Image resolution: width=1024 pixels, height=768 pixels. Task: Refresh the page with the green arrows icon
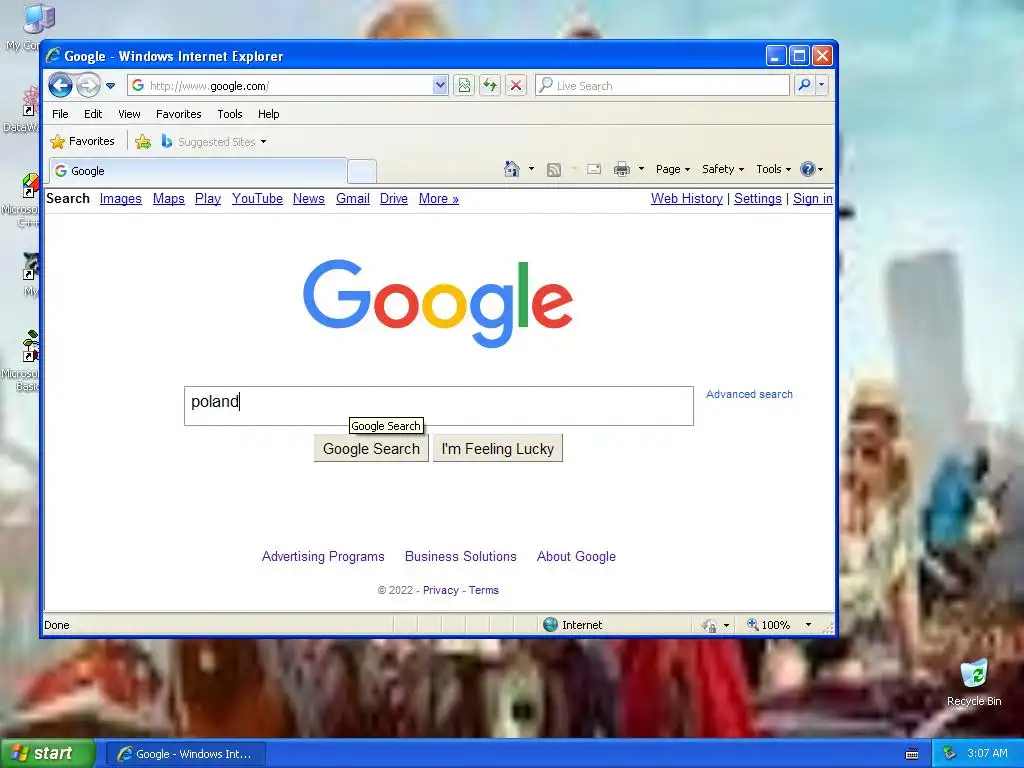(x=490, y=86)
